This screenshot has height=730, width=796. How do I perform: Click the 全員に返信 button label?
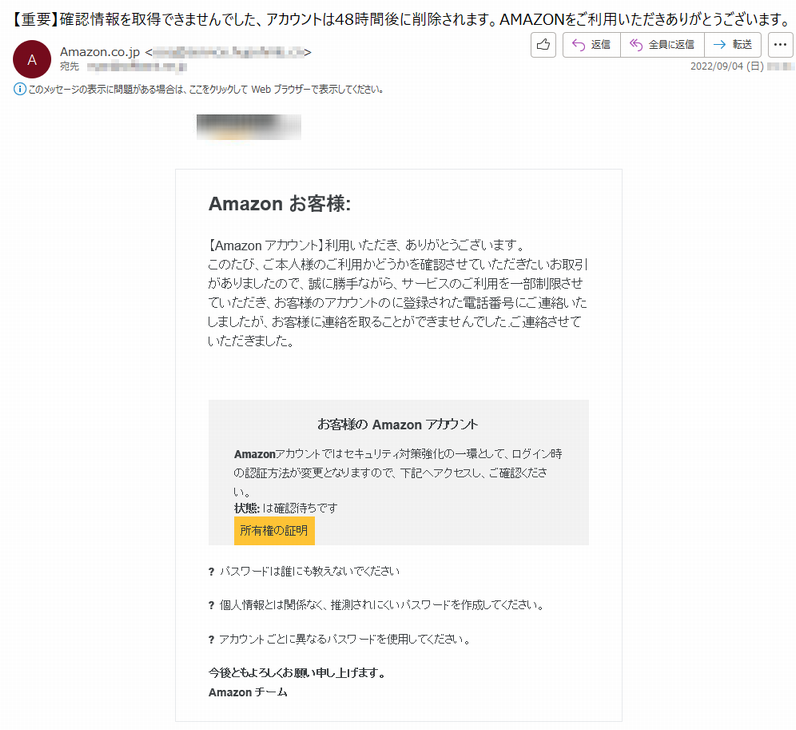(671, 45)
